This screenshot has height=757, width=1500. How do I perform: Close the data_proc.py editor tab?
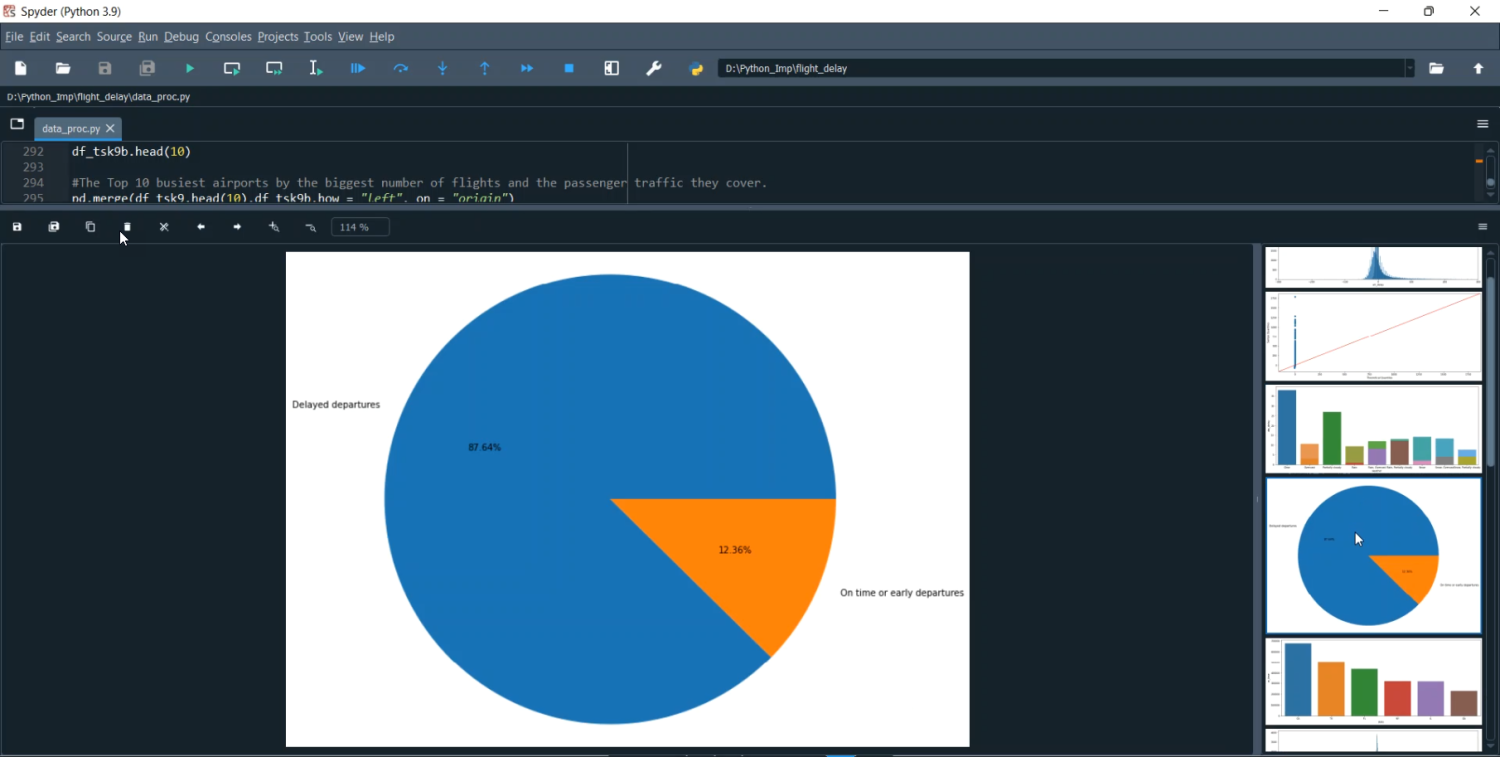(x=111, y=129)
